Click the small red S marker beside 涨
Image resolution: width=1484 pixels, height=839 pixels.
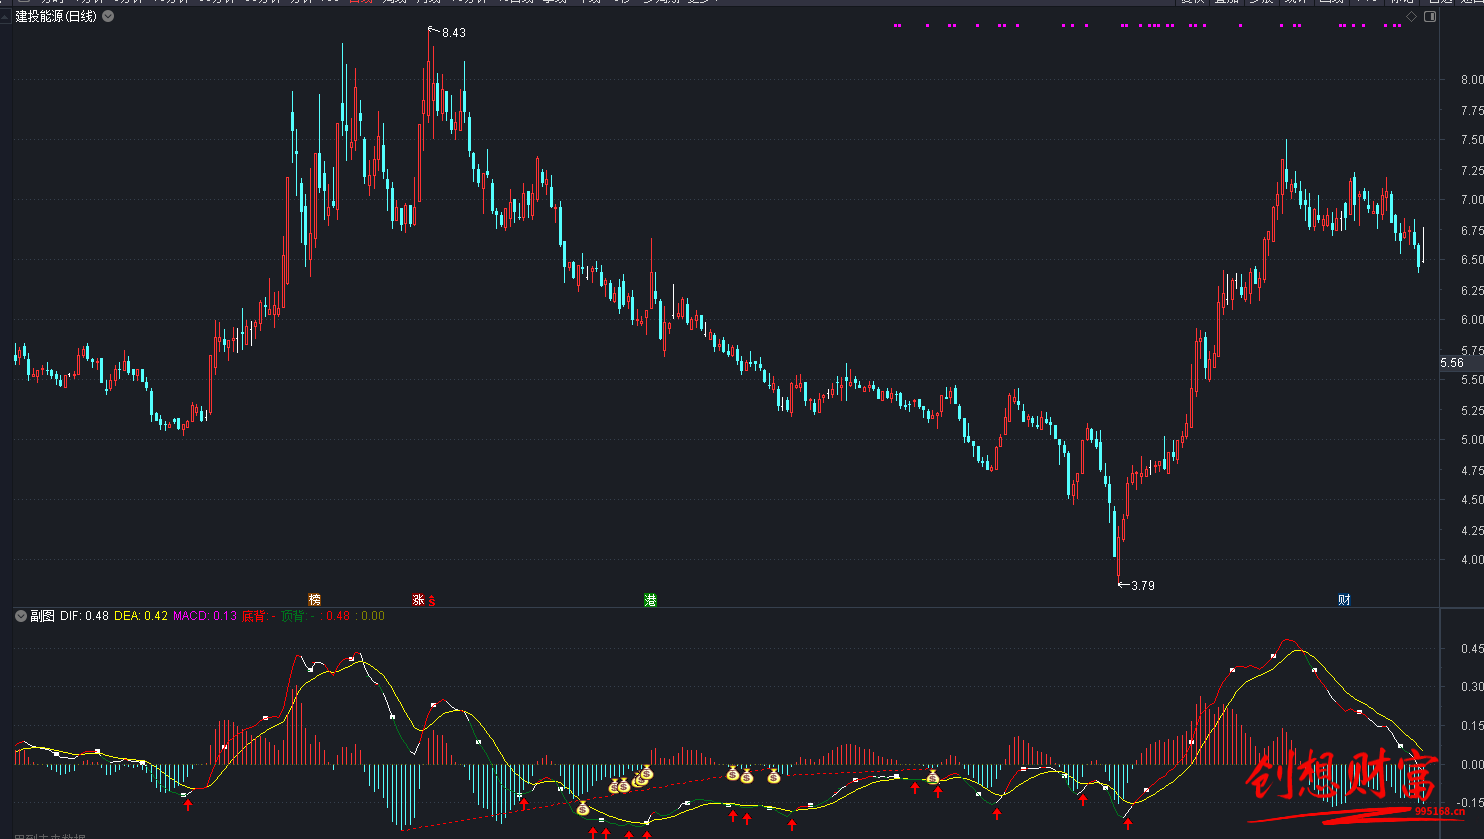pyautogui.click(x=432, y=601)
